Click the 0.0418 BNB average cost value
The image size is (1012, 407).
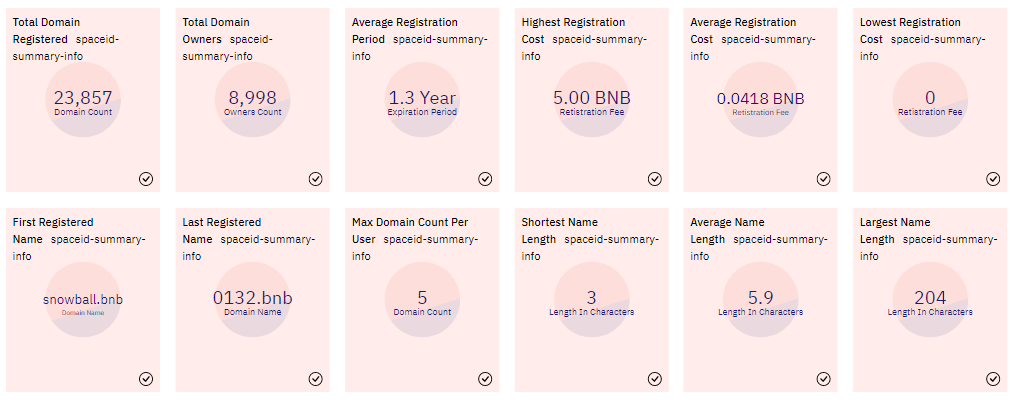[760, 99]
